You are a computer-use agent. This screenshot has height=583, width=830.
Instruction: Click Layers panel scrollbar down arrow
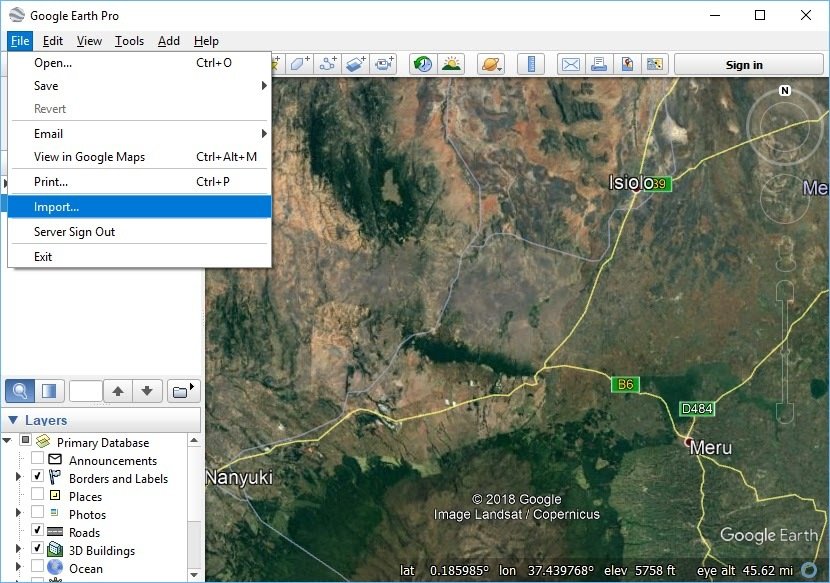coord(194,575)
